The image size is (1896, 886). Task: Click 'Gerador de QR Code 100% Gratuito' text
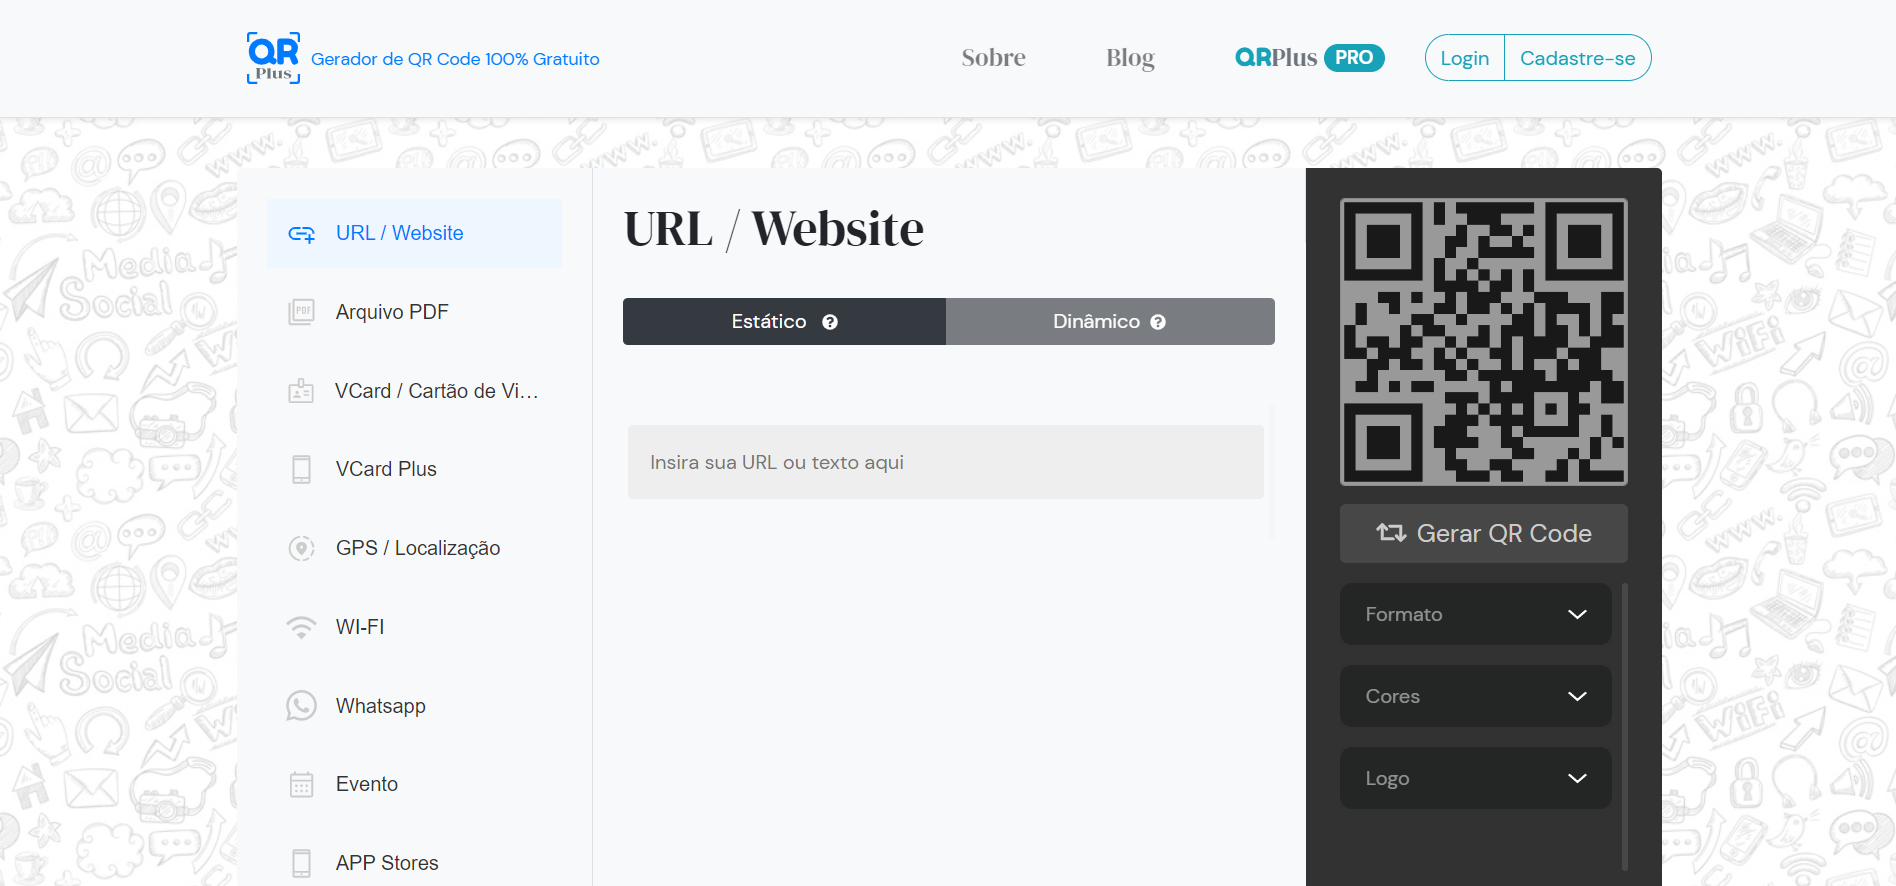point(455,59)
